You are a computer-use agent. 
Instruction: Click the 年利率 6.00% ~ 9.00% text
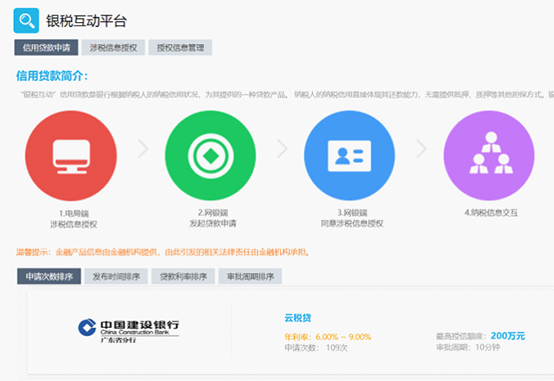328,337
